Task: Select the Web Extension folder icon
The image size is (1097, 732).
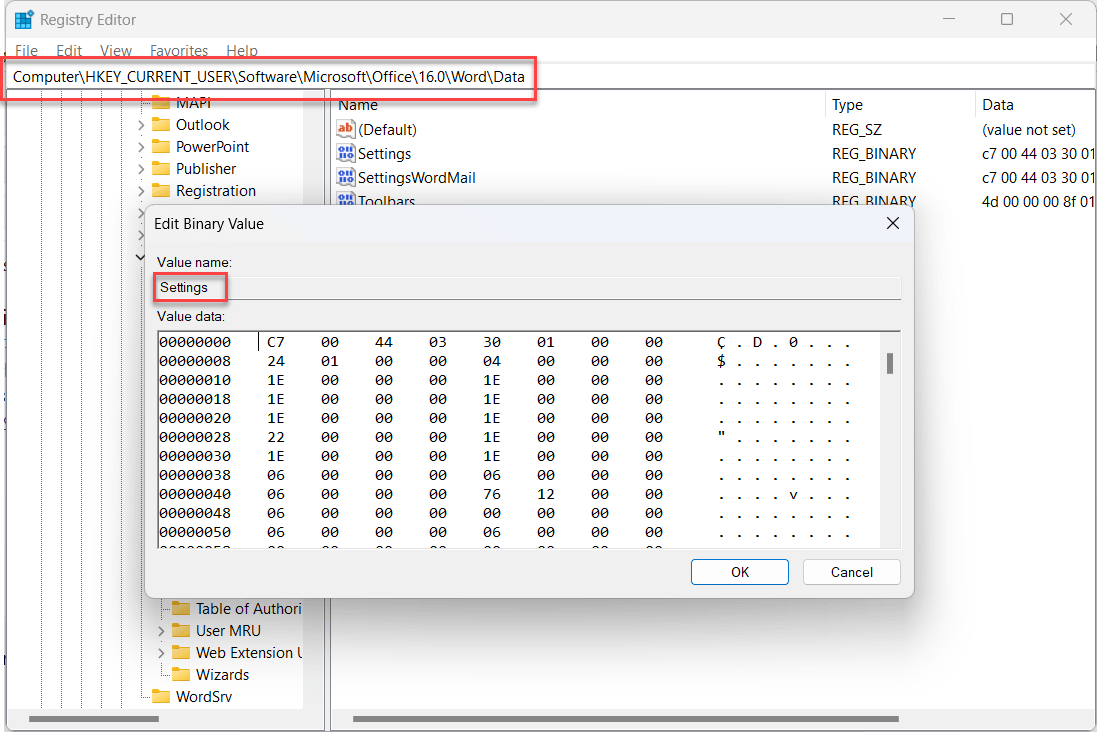Action: (181, 653)
